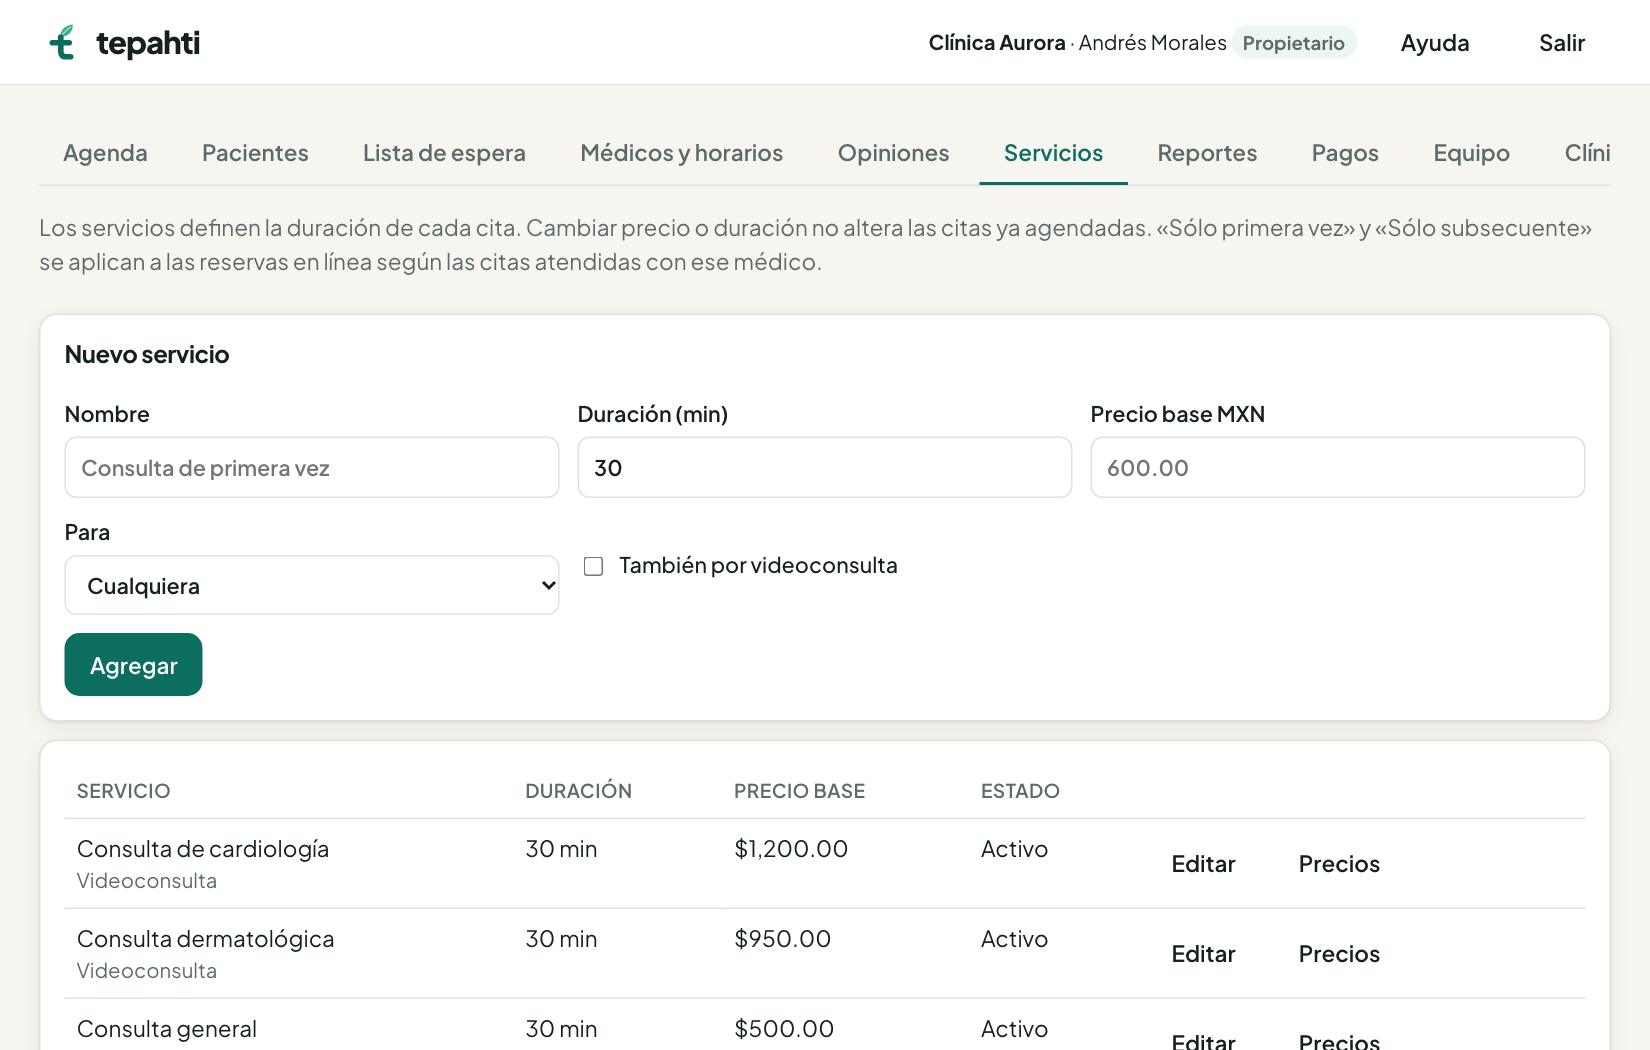Viewport: 1650px width, 1050px height.
Task: Edit the Consulta de cardiología service
Action: point(1203,864)
